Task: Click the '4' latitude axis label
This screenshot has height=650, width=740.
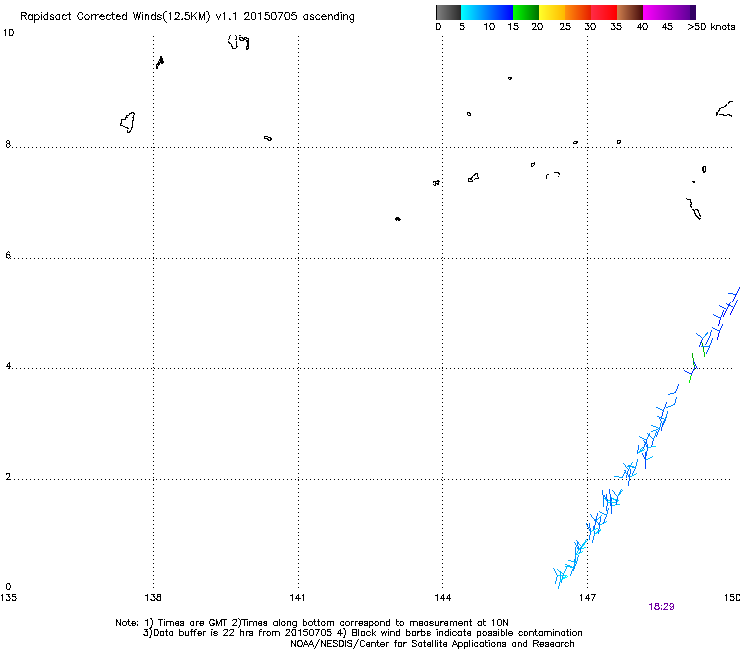Action: pos(8,366)
